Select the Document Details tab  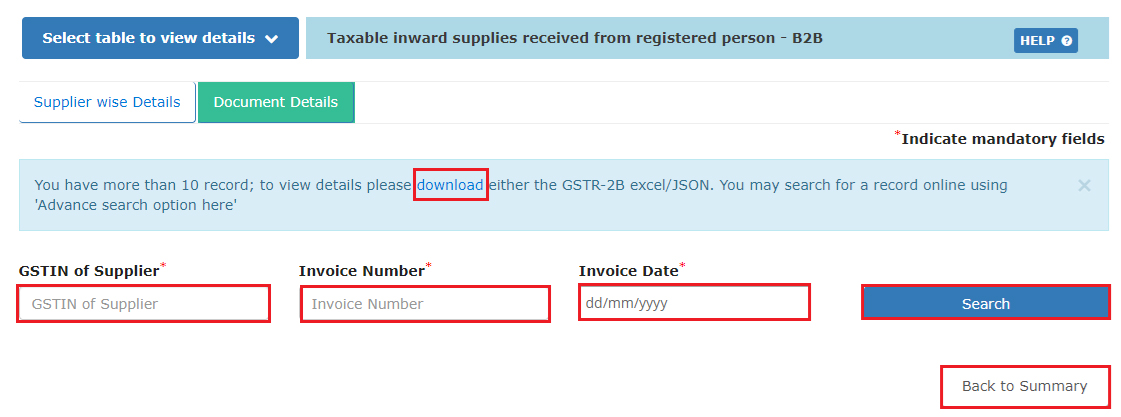tap(276, 102)
